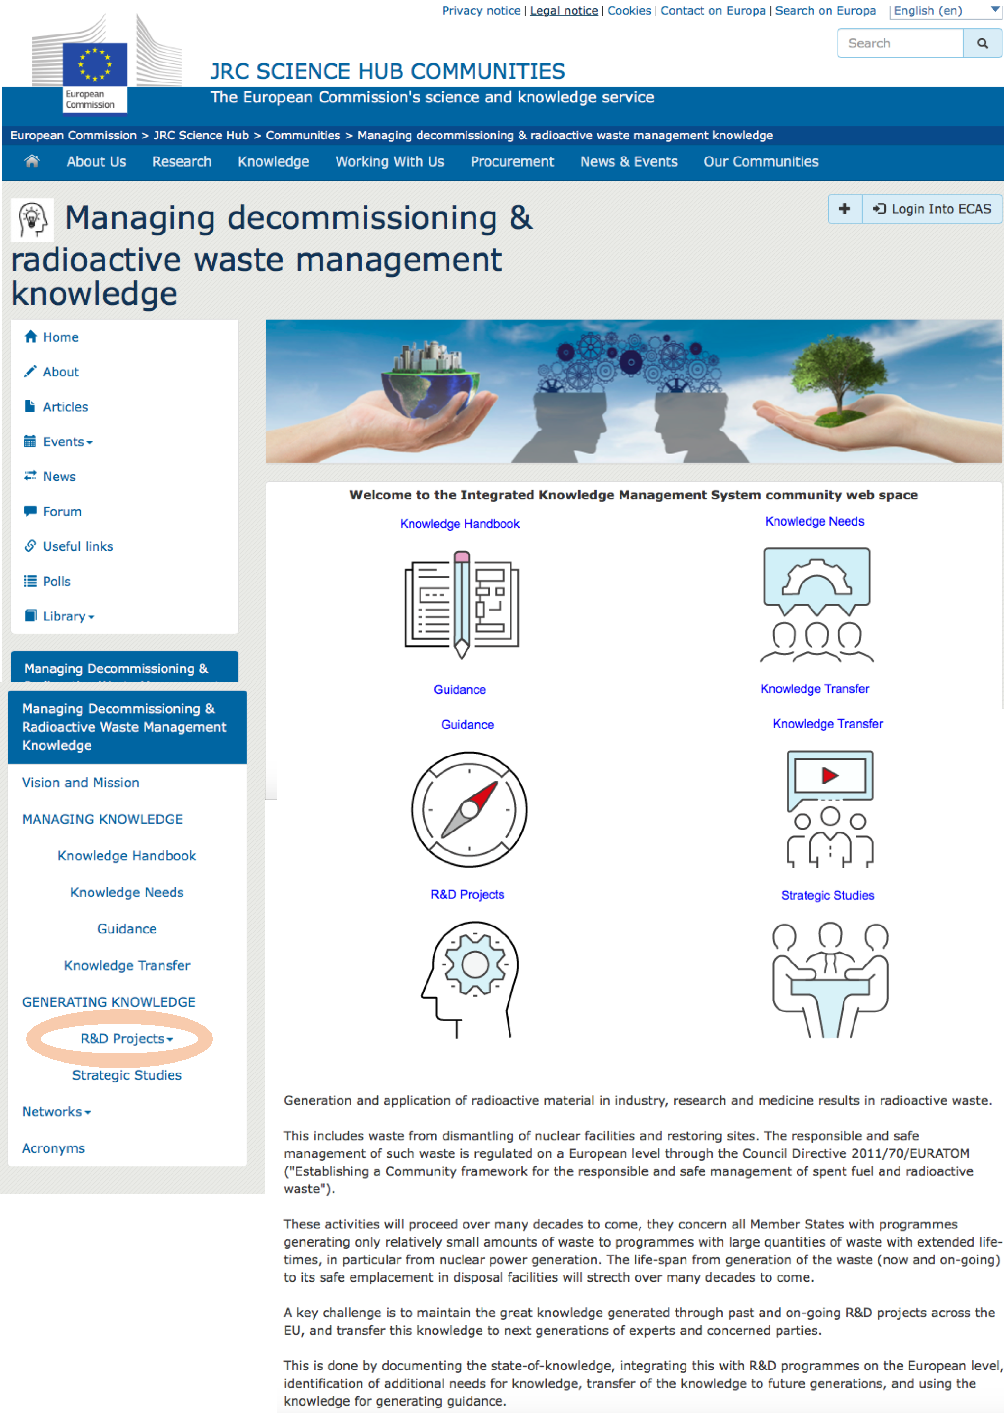Click the hands banner image
Image resolution: width=1004 pixels, height=1413 pixels.
(633, 391)
